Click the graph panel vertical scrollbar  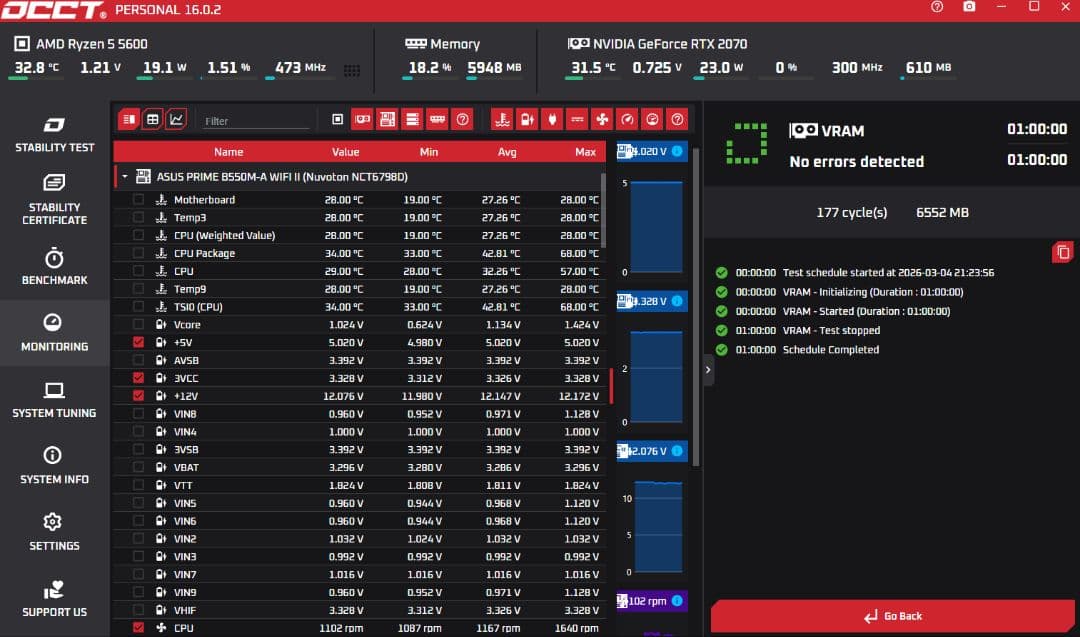(x=696, y=306)
